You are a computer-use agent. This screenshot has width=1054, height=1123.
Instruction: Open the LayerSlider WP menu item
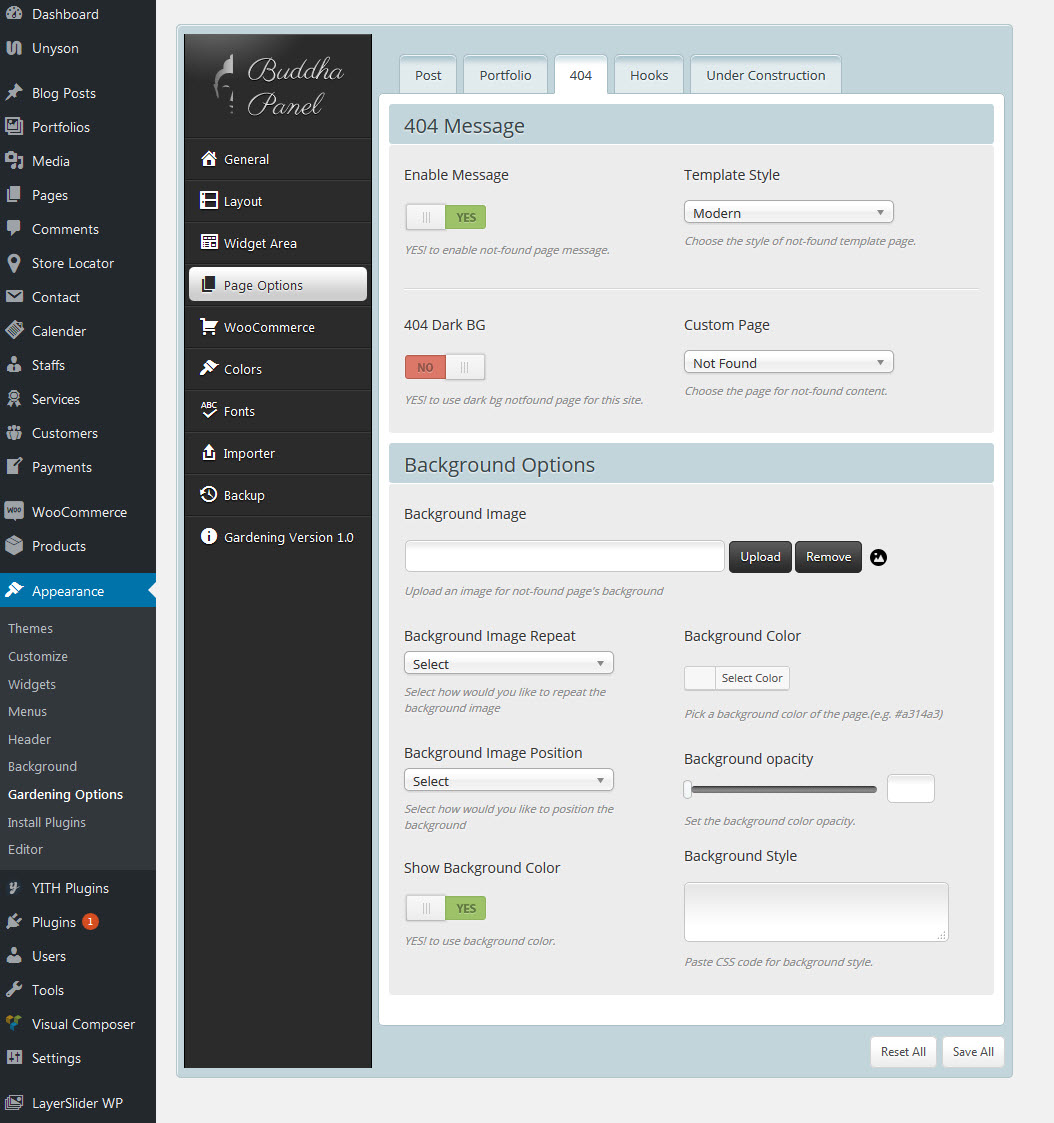pos(77,1103)
